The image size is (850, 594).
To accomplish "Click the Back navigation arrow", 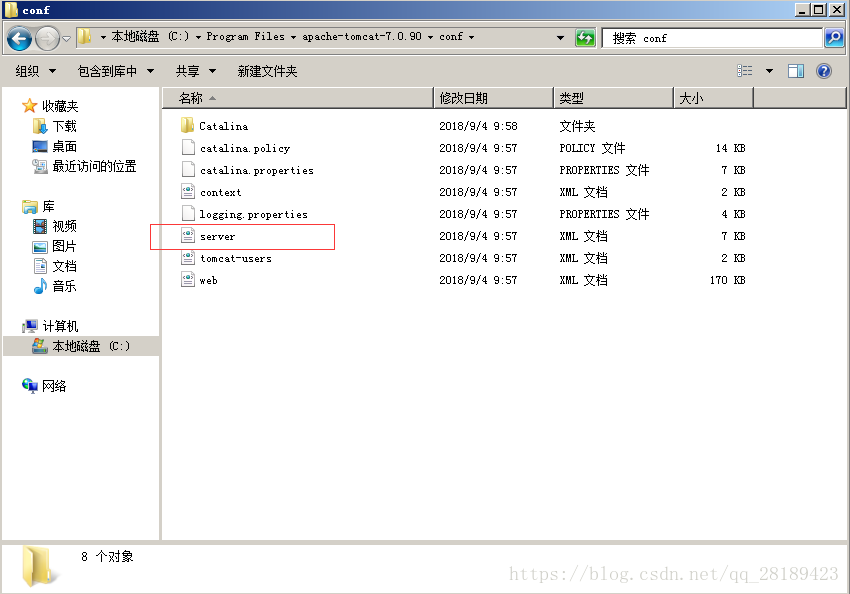I will click(x=20, y=38).
